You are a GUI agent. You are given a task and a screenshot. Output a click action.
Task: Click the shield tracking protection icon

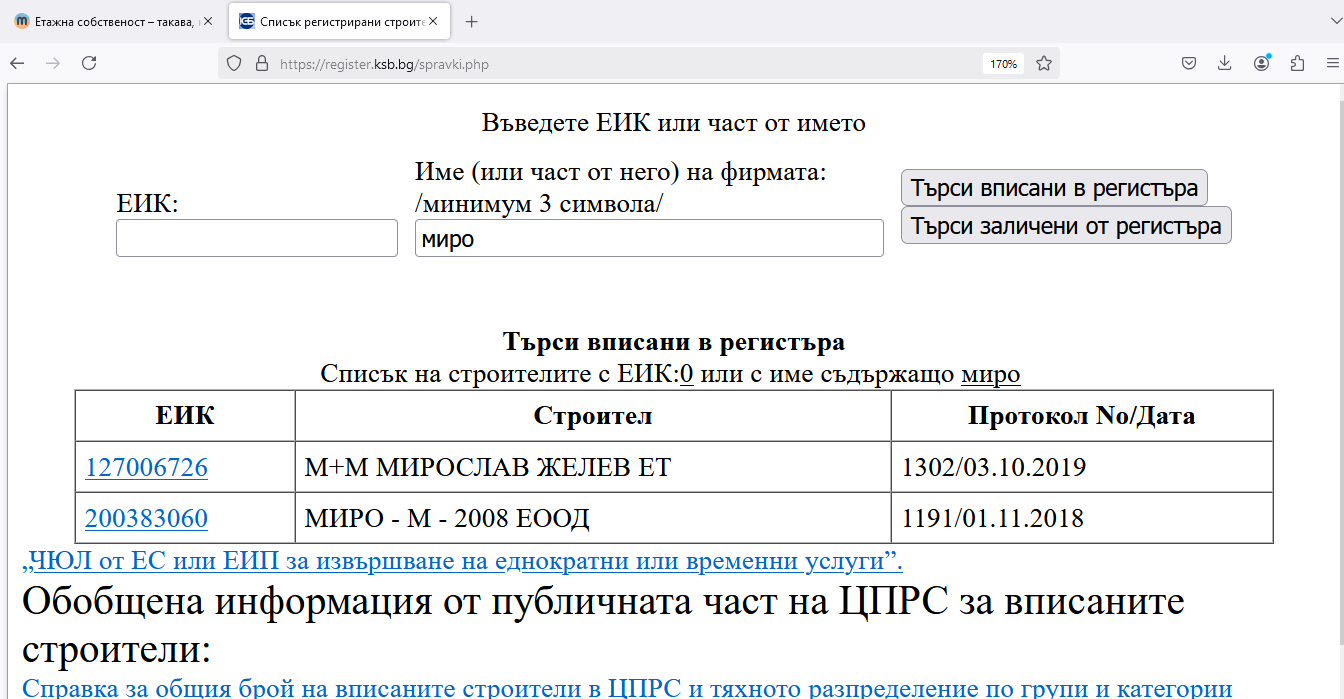[234, 63]
